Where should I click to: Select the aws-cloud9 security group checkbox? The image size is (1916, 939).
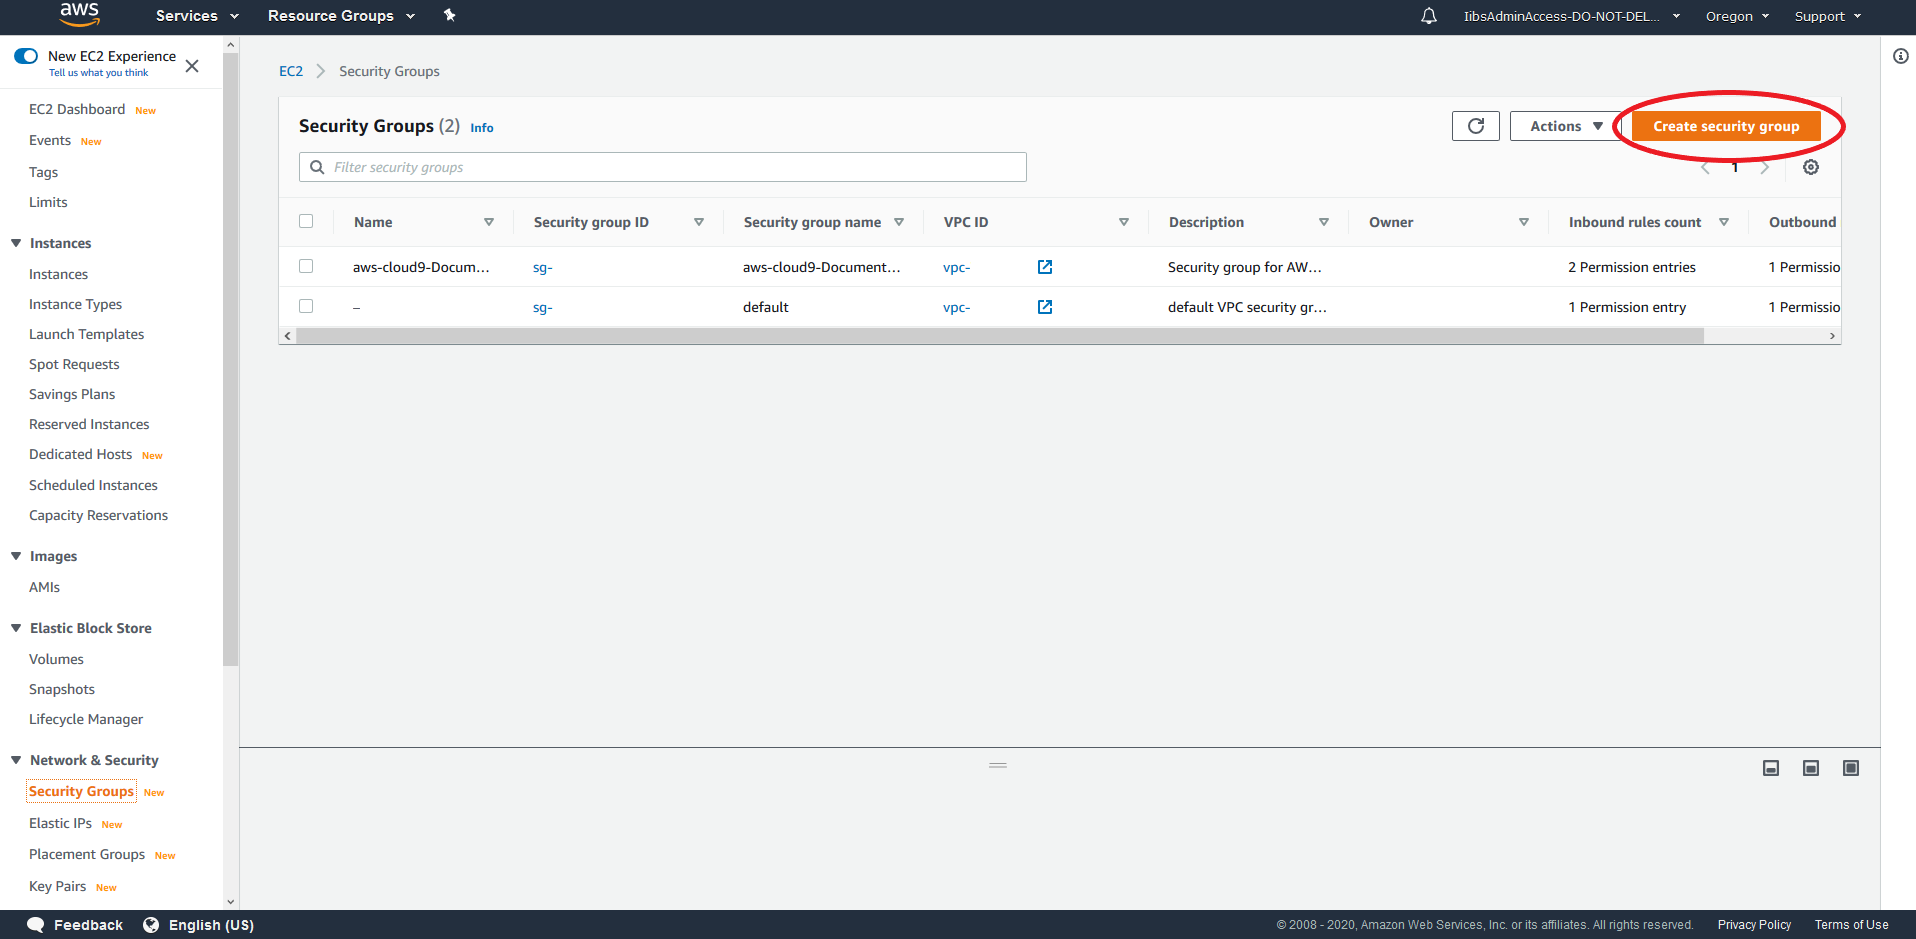point(306,267)
